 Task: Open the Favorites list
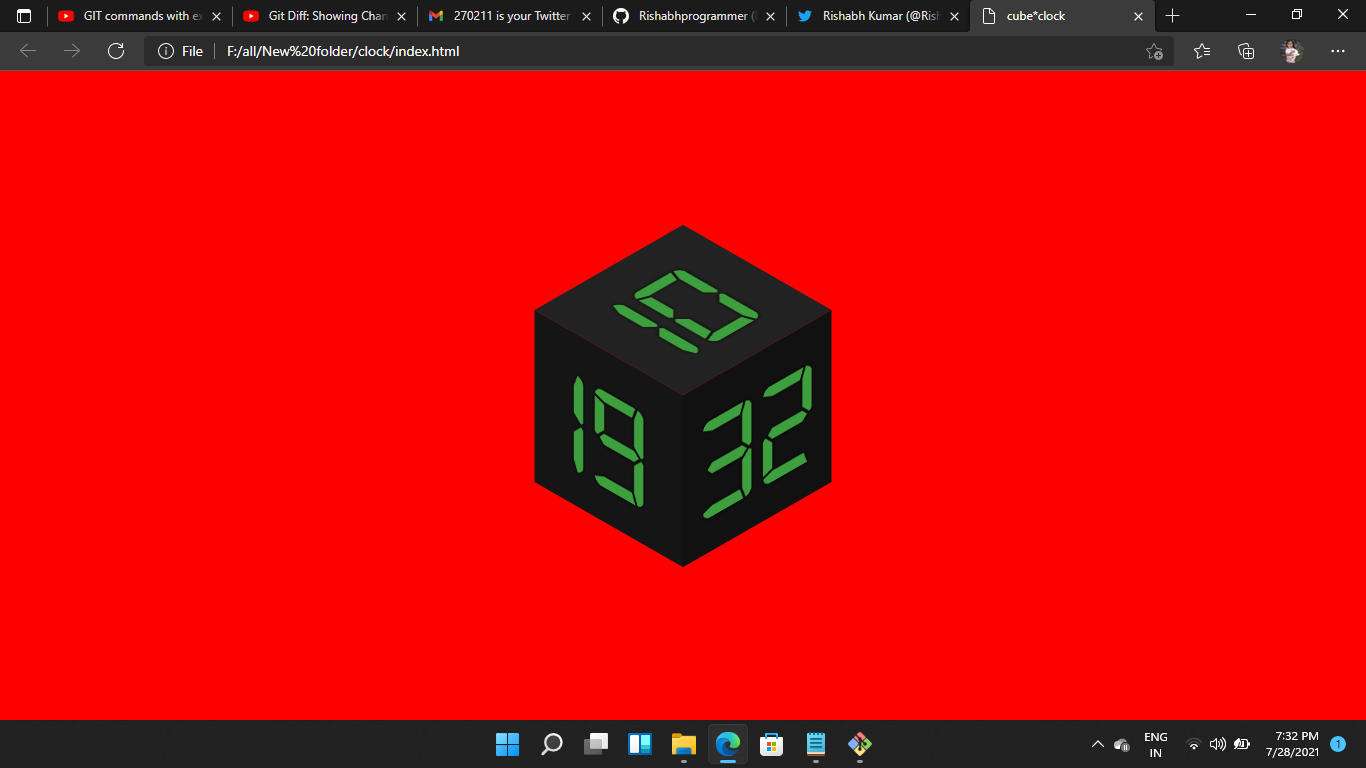(x=1201, y=51)
